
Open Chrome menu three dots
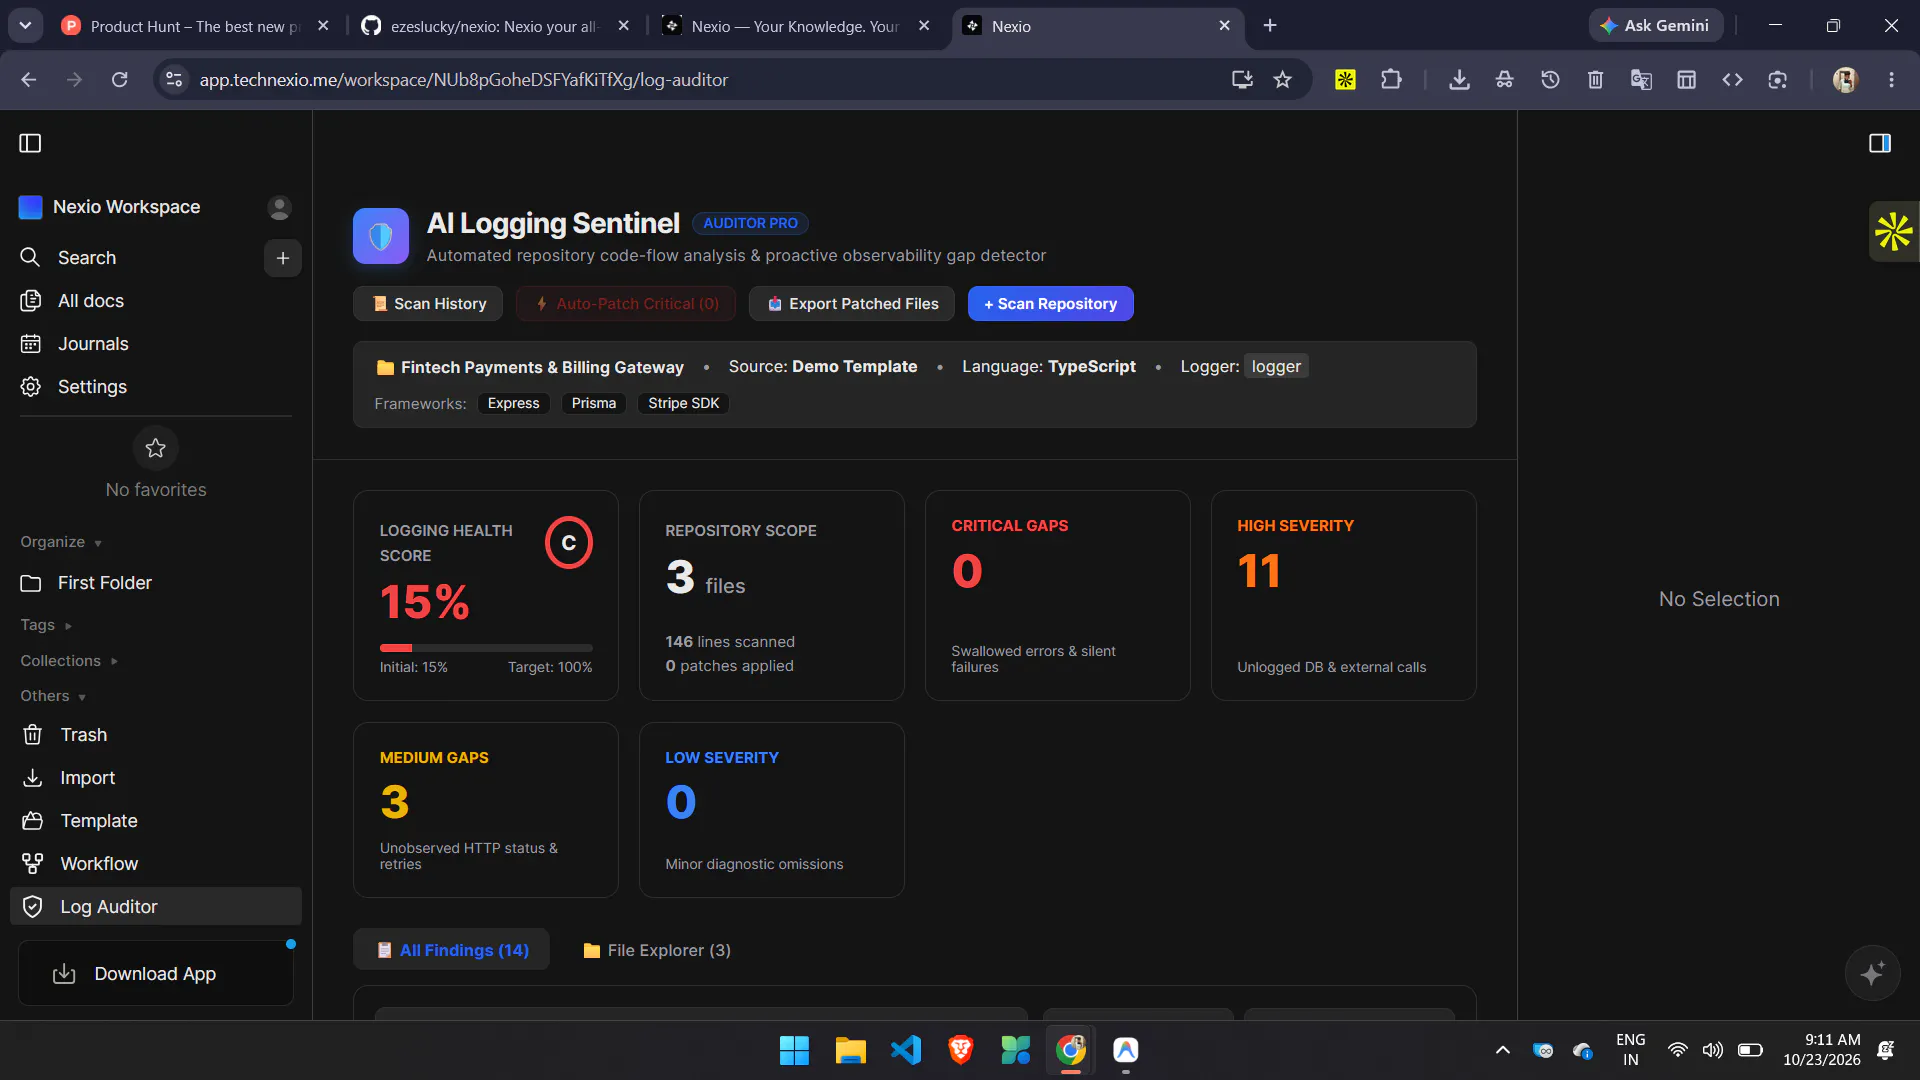1891,80
